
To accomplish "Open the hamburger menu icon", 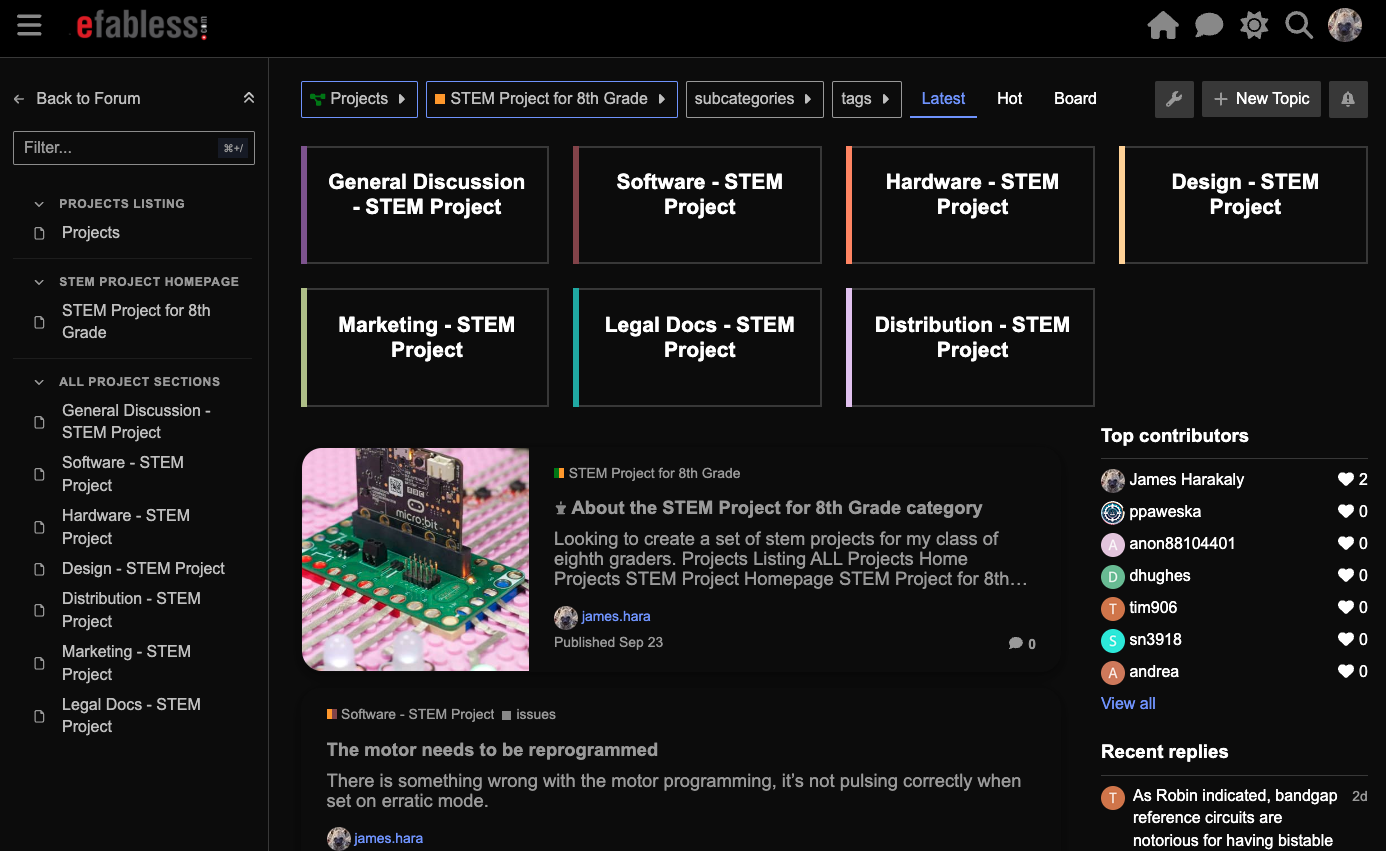I will point(29,26).
